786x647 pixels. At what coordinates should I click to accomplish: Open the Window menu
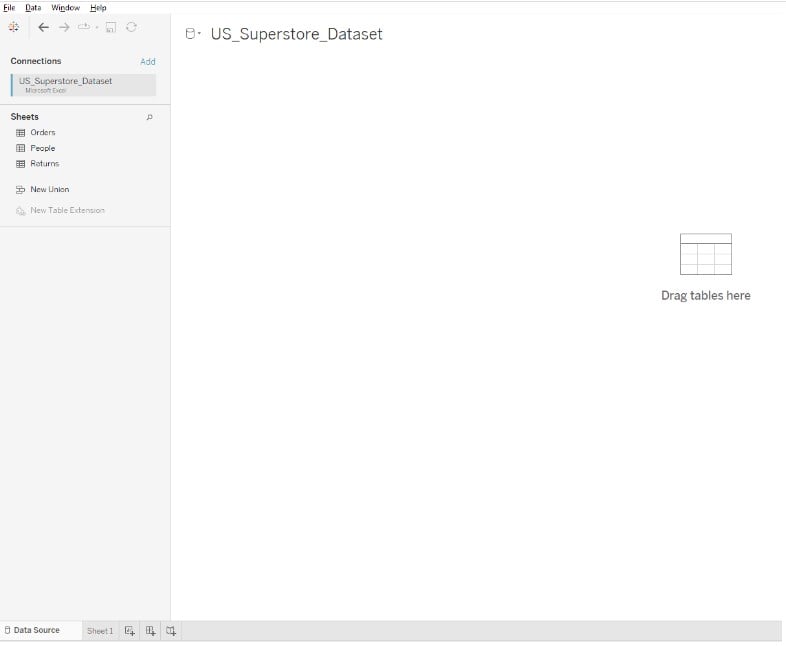(65, 8)
